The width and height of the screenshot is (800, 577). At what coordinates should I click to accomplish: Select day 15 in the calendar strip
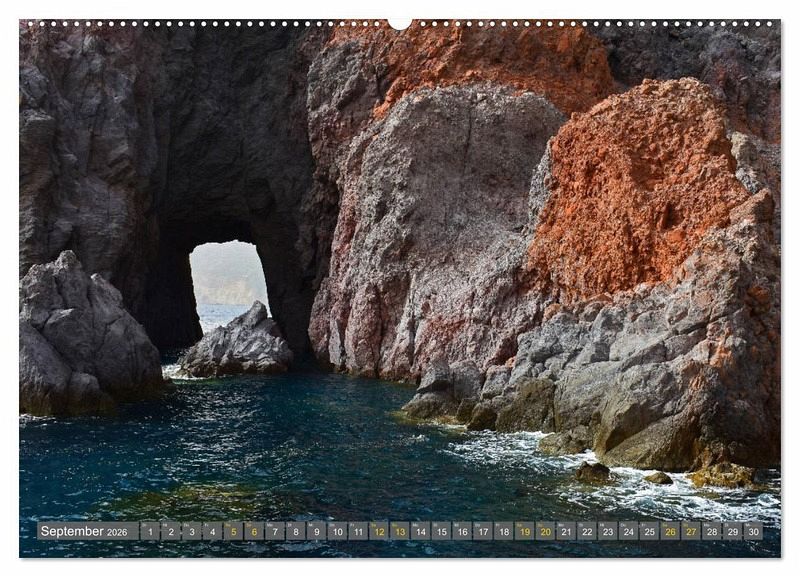point(441,531)
